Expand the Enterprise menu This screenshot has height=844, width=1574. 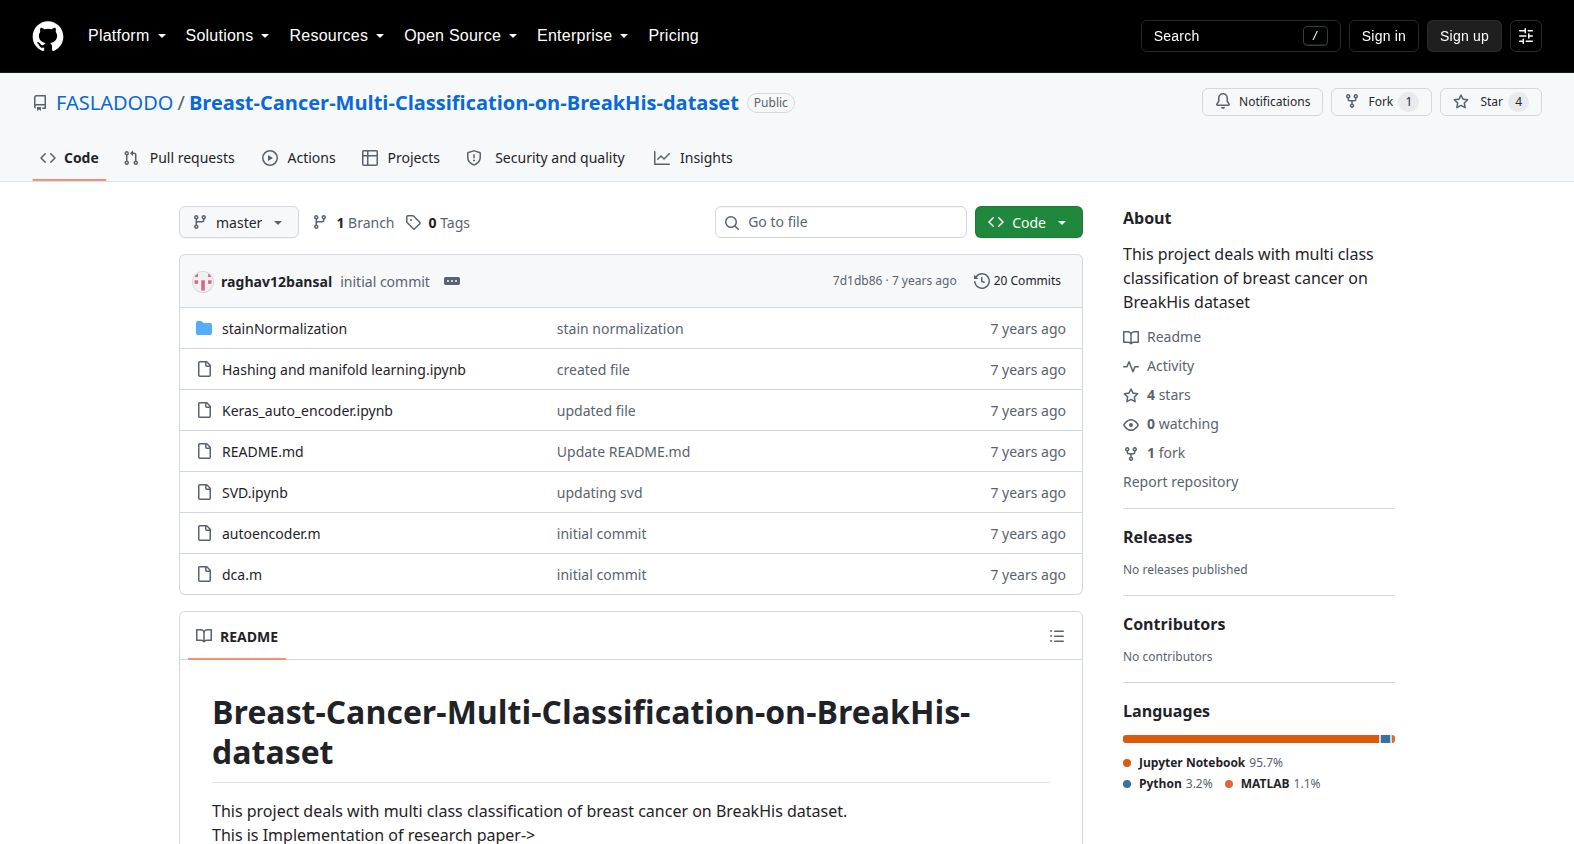(582, 36)
